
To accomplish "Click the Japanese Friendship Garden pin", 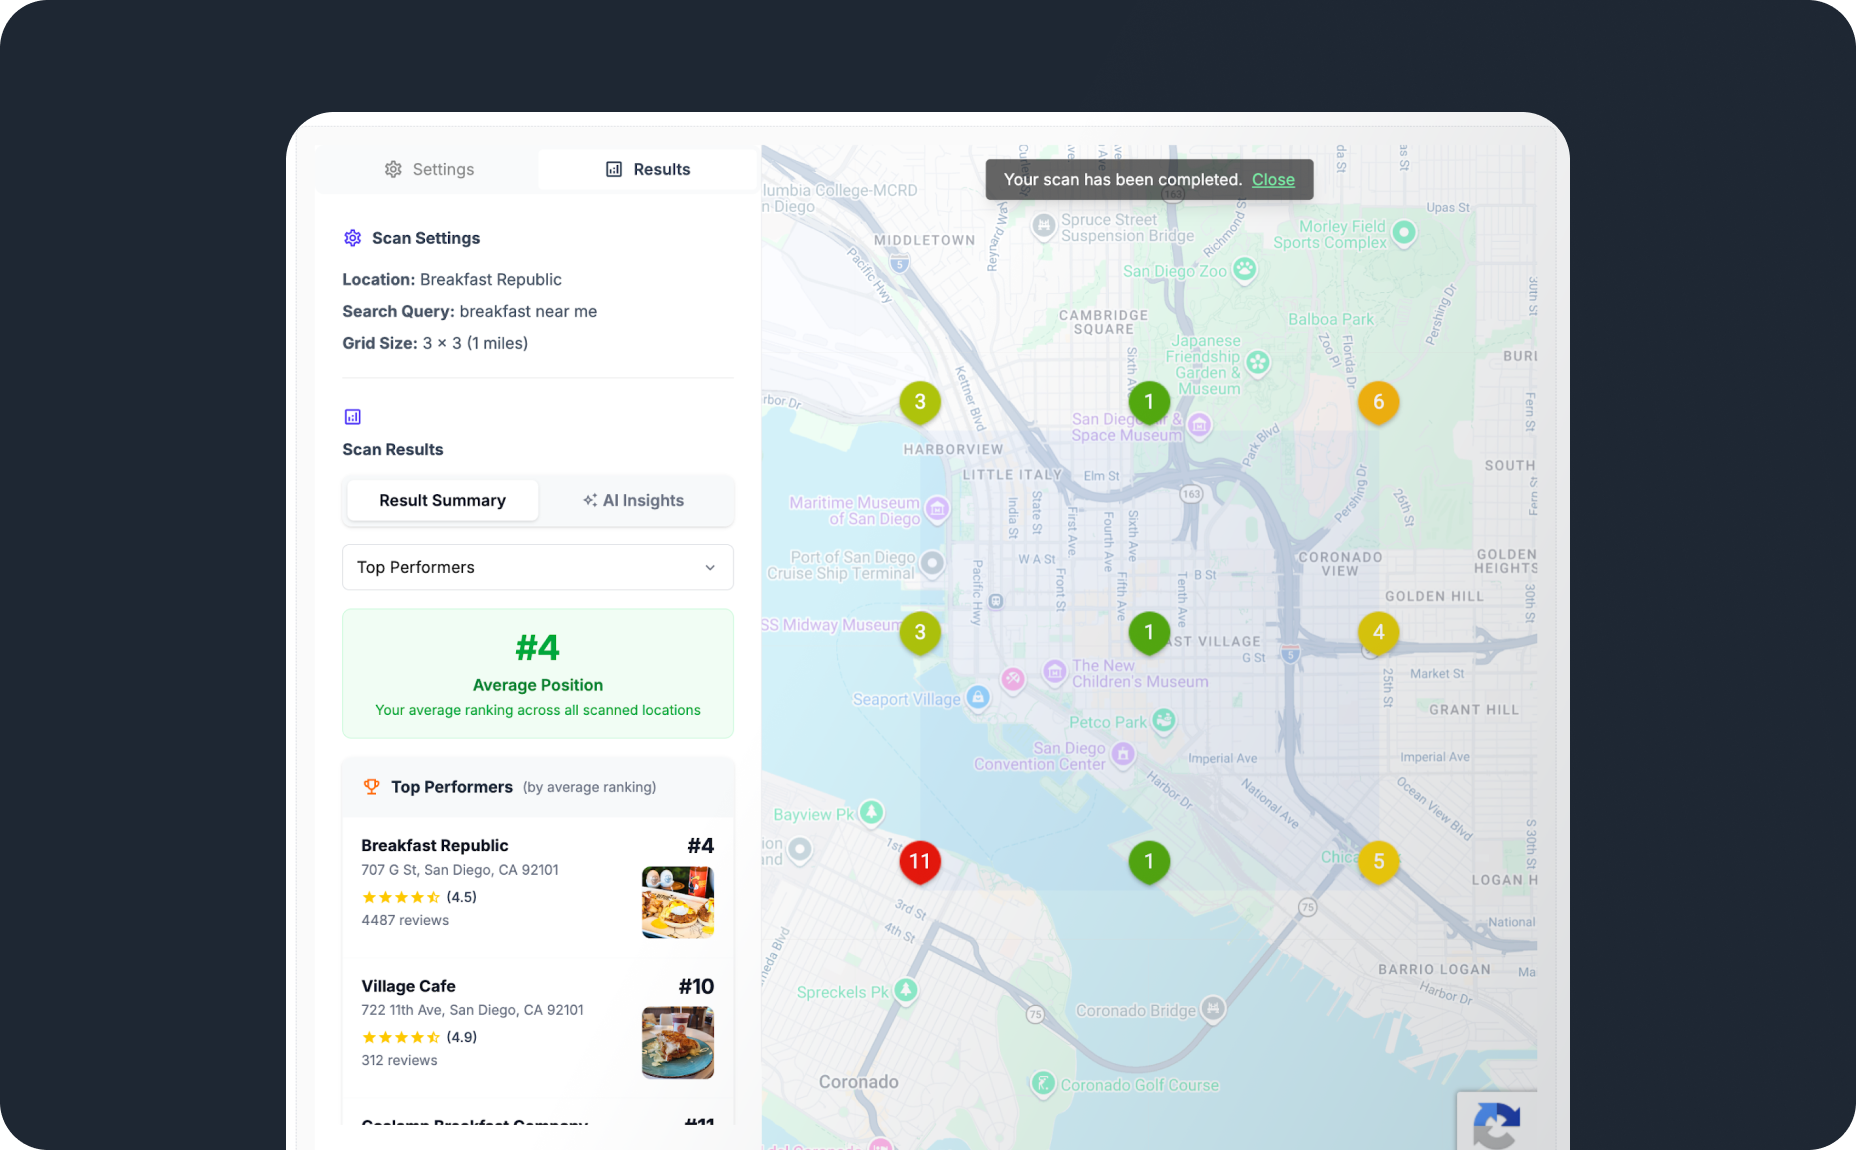I will [1258, 363].
